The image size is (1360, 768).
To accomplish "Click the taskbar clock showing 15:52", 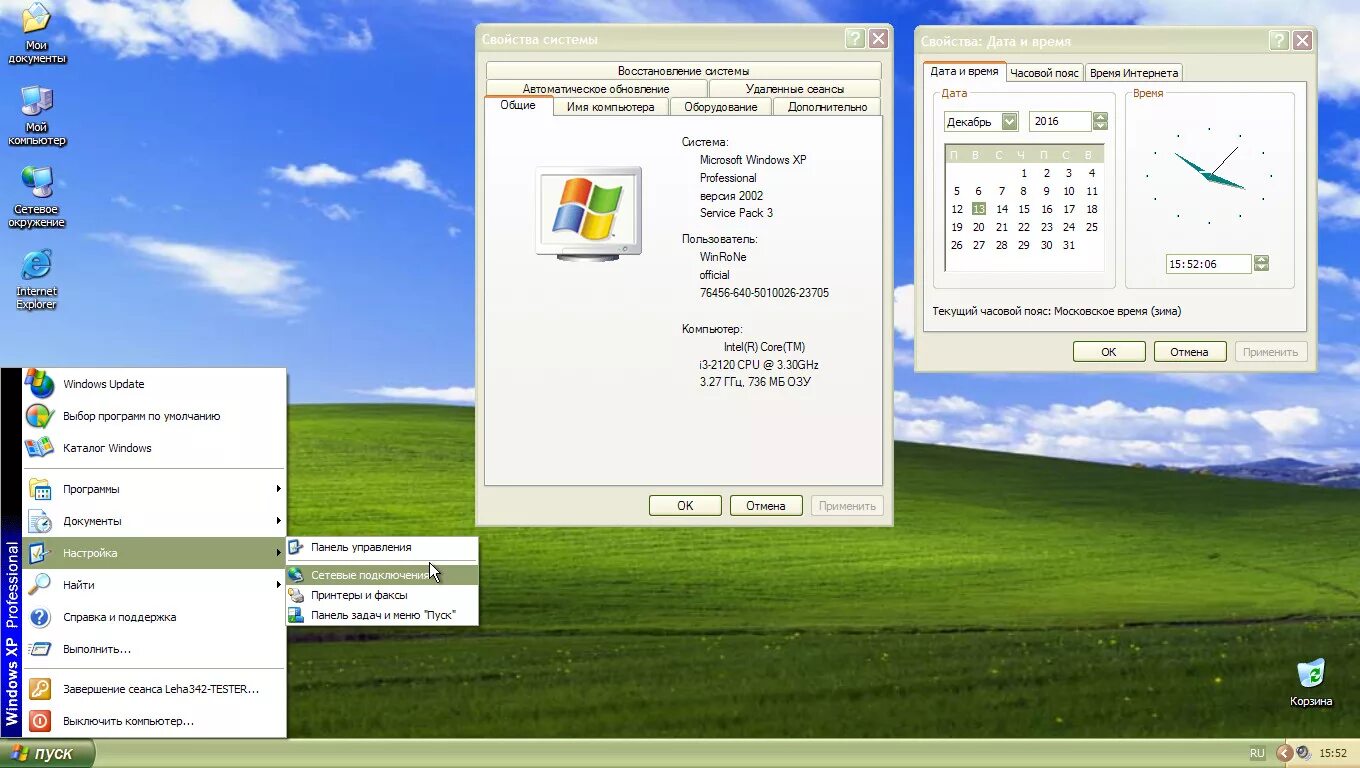I will (x=1333, y=753).
